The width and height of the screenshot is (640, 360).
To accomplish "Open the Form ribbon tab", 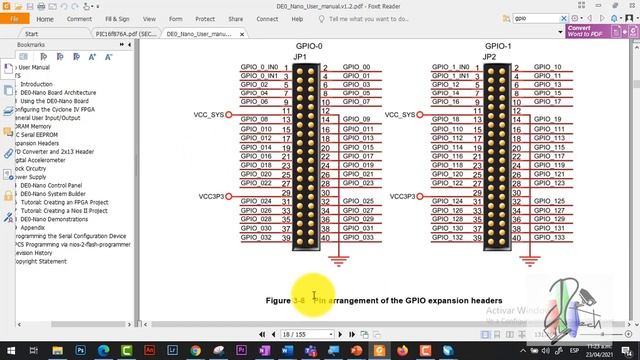I will pos(176,19).
